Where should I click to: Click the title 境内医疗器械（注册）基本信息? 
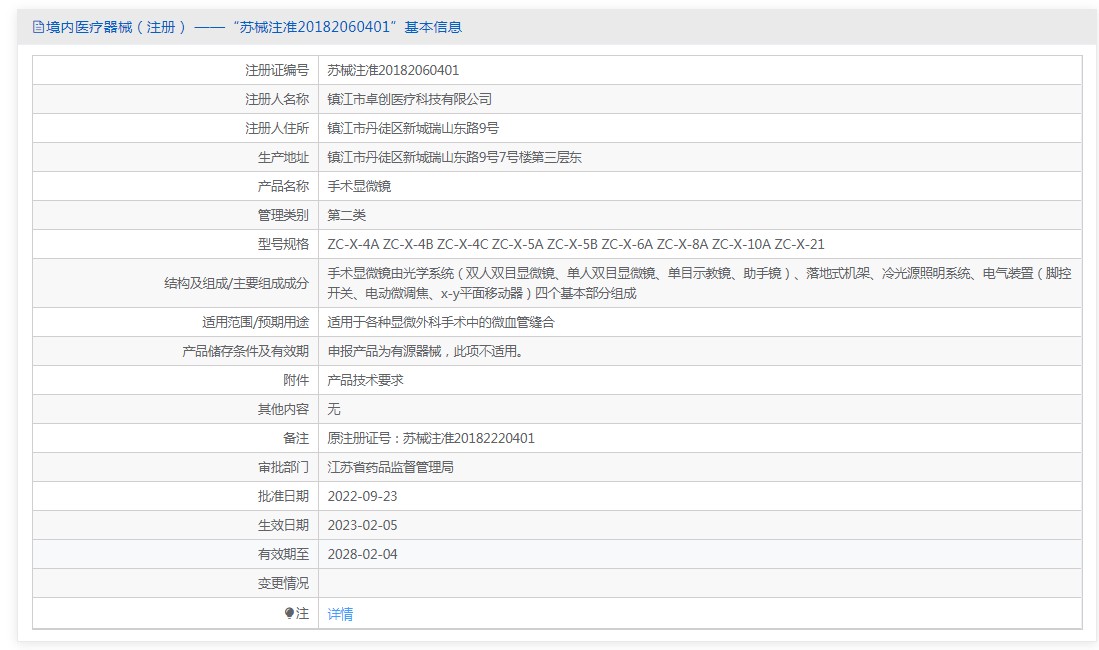coord(254,27)
